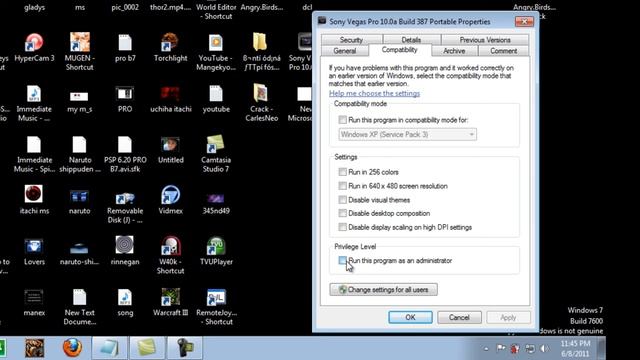This screenshot has width=640, height=360.
Task: Check Run this program as an administrator
Action: 342,260
